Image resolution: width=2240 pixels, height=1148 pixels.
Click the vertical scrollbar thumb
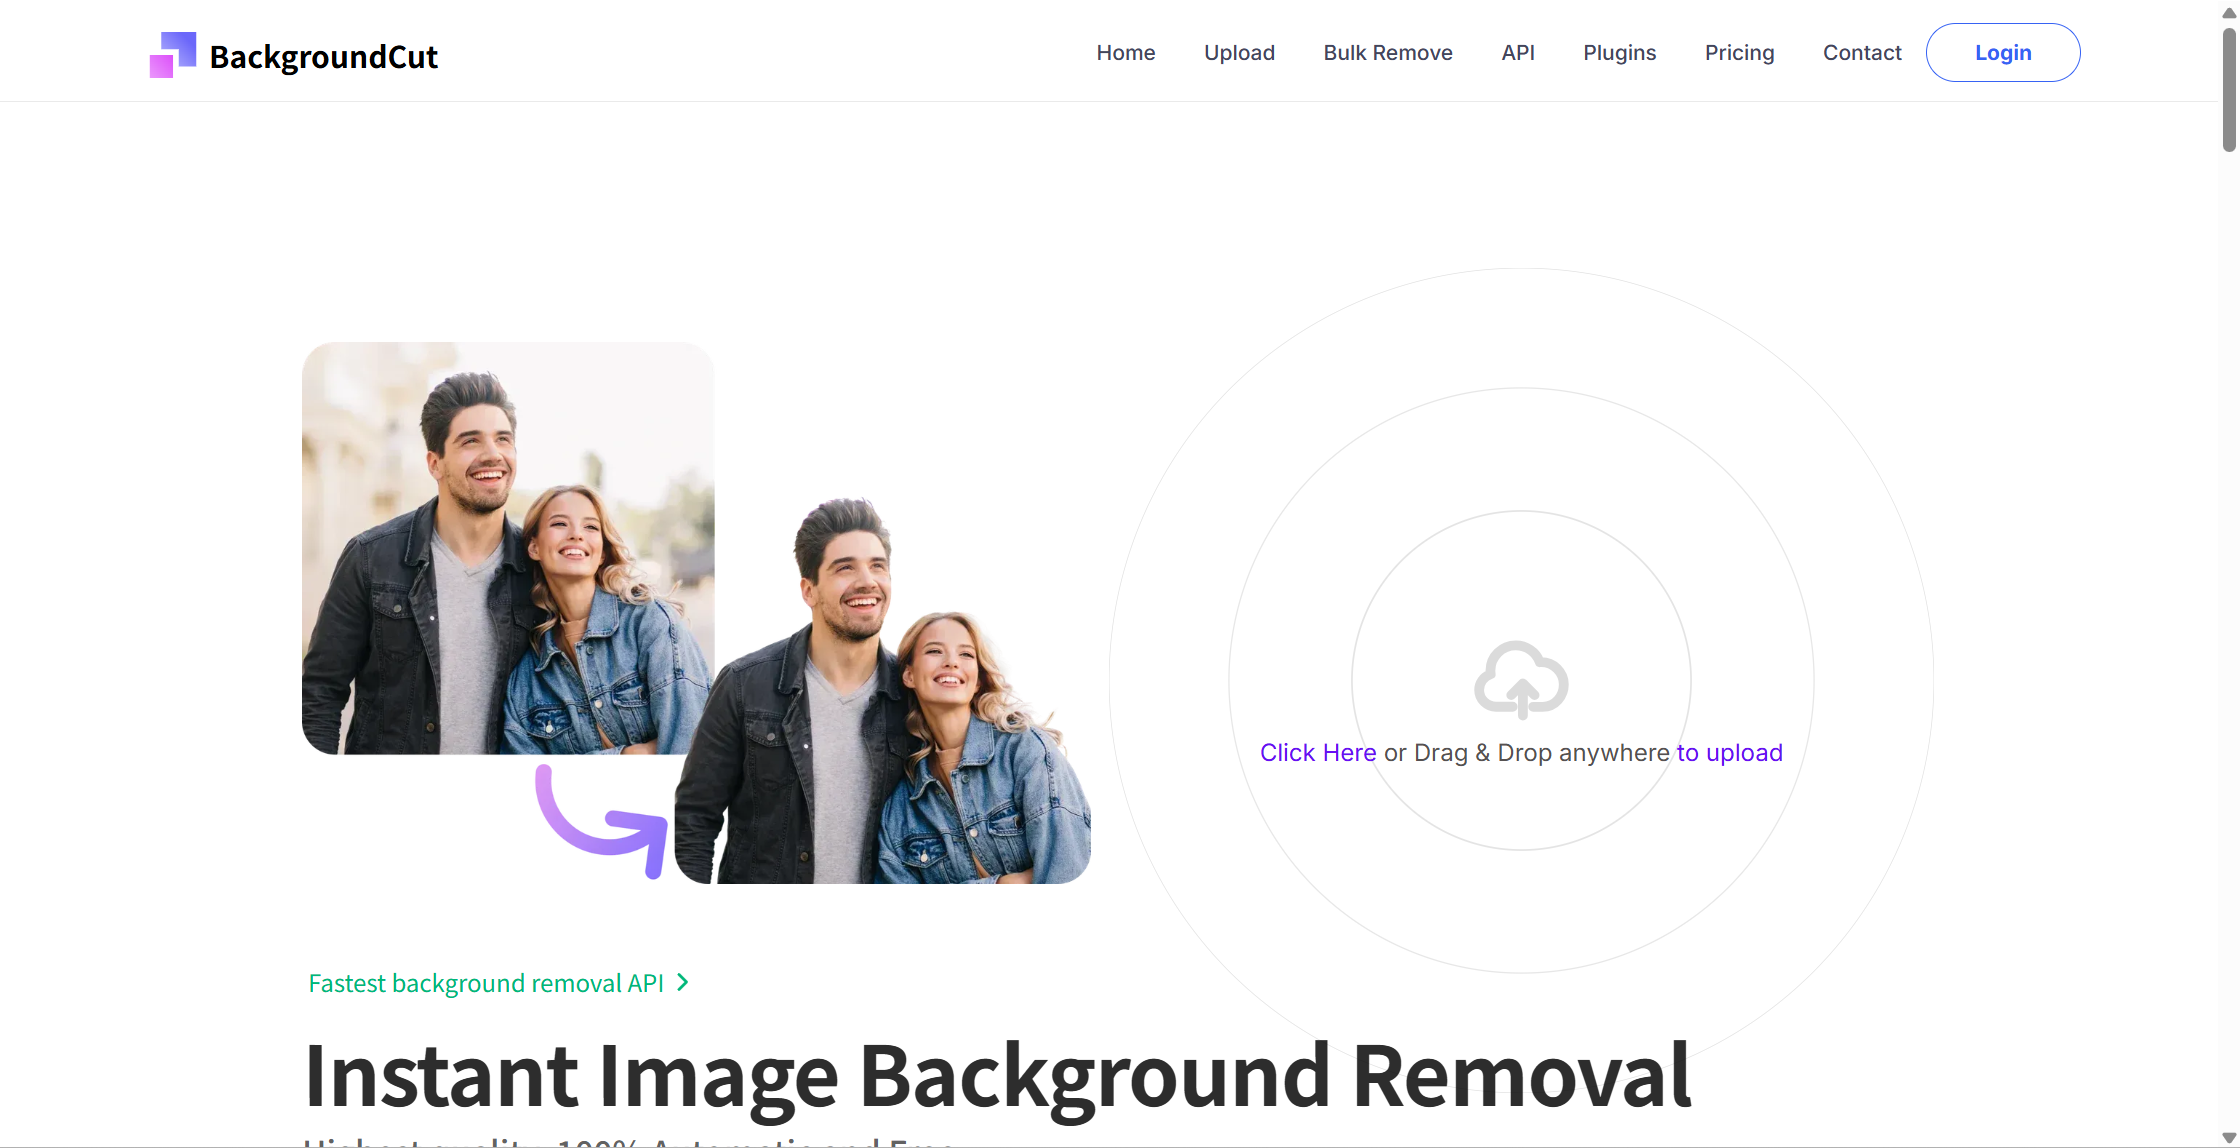(x=2229, y=90)
